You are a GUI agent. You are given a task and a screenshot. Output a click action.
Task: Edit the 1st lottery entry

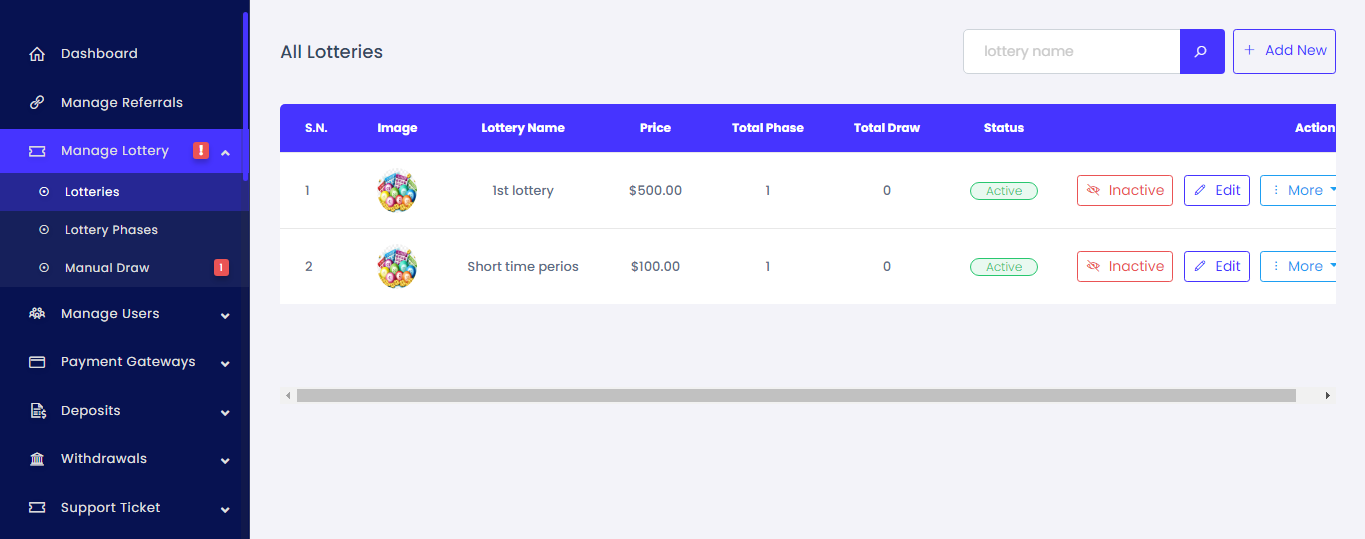[x=1216, y=191]
